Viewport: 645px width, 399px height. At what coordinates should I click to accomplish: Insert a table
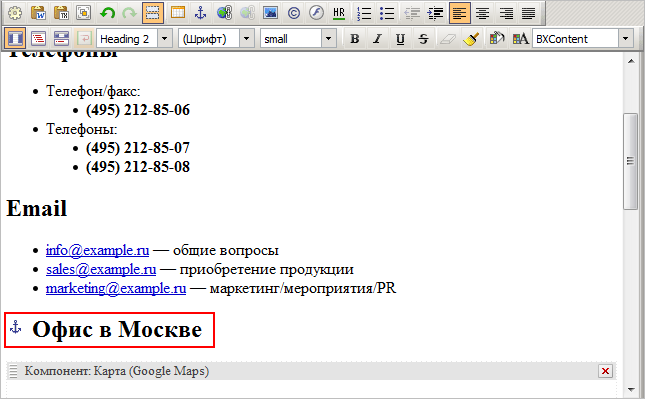(x=178, y=13)
